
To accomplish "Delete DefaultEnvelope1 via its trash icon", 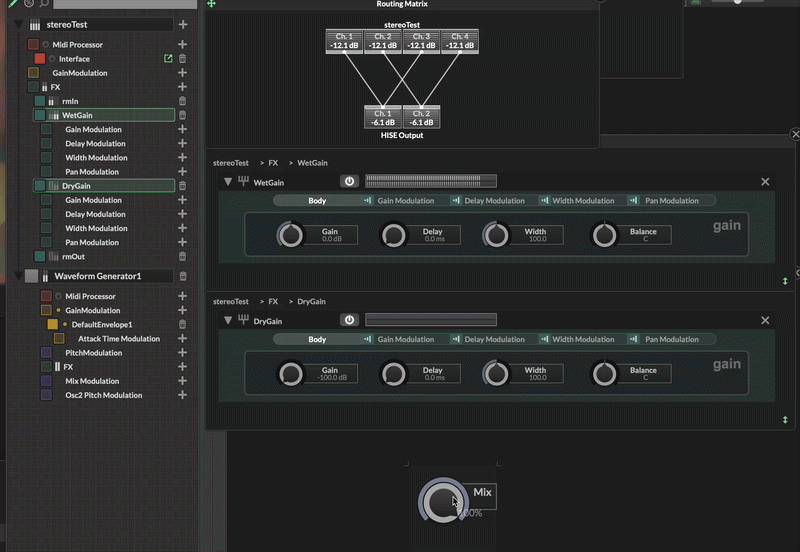I will pyautogui.click(x=182, y=325).
